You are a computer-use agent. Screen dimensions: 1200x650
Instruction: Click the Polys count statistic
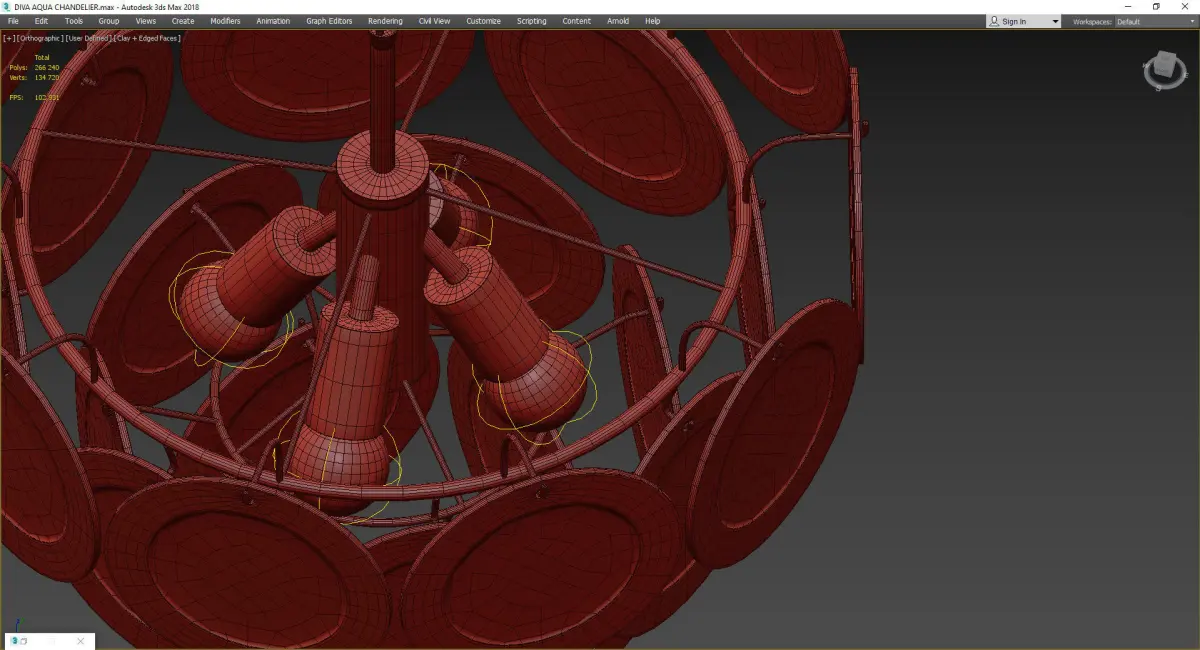[x=33, y=68]
